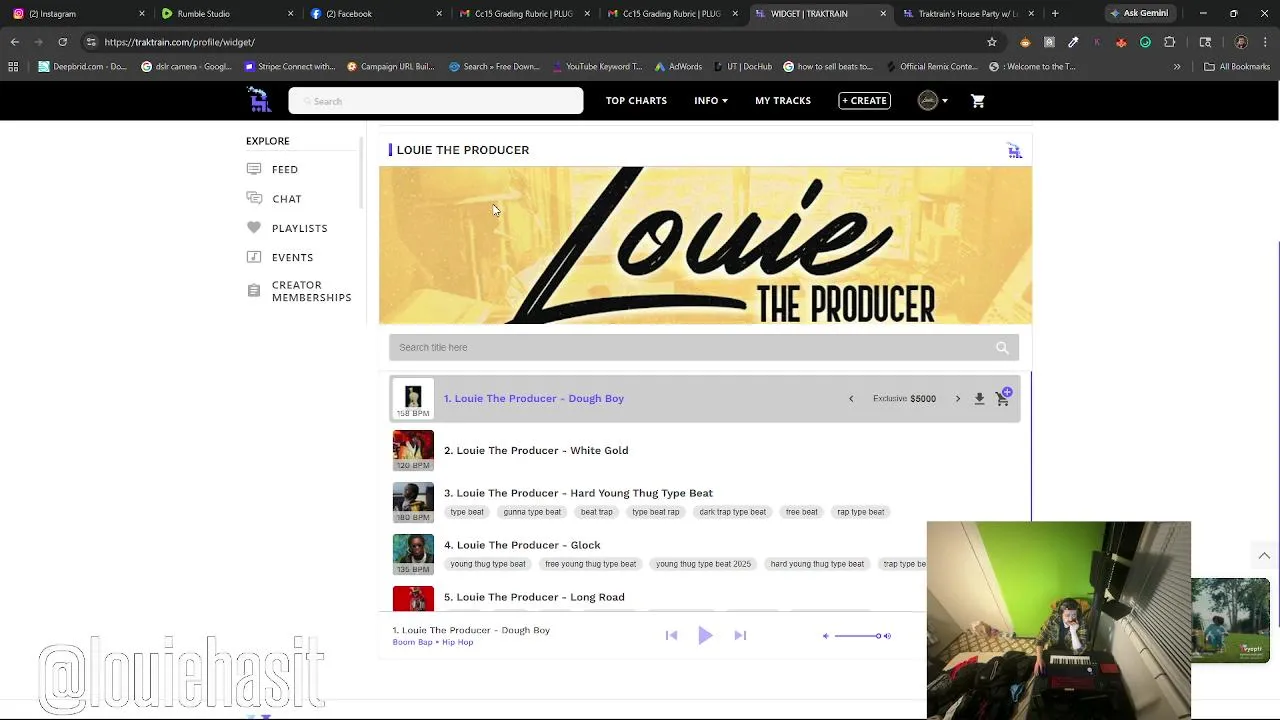Open EVENTS in the Explore sidebar
Viewport: 1280px width, 720px height.
[292, 257]
